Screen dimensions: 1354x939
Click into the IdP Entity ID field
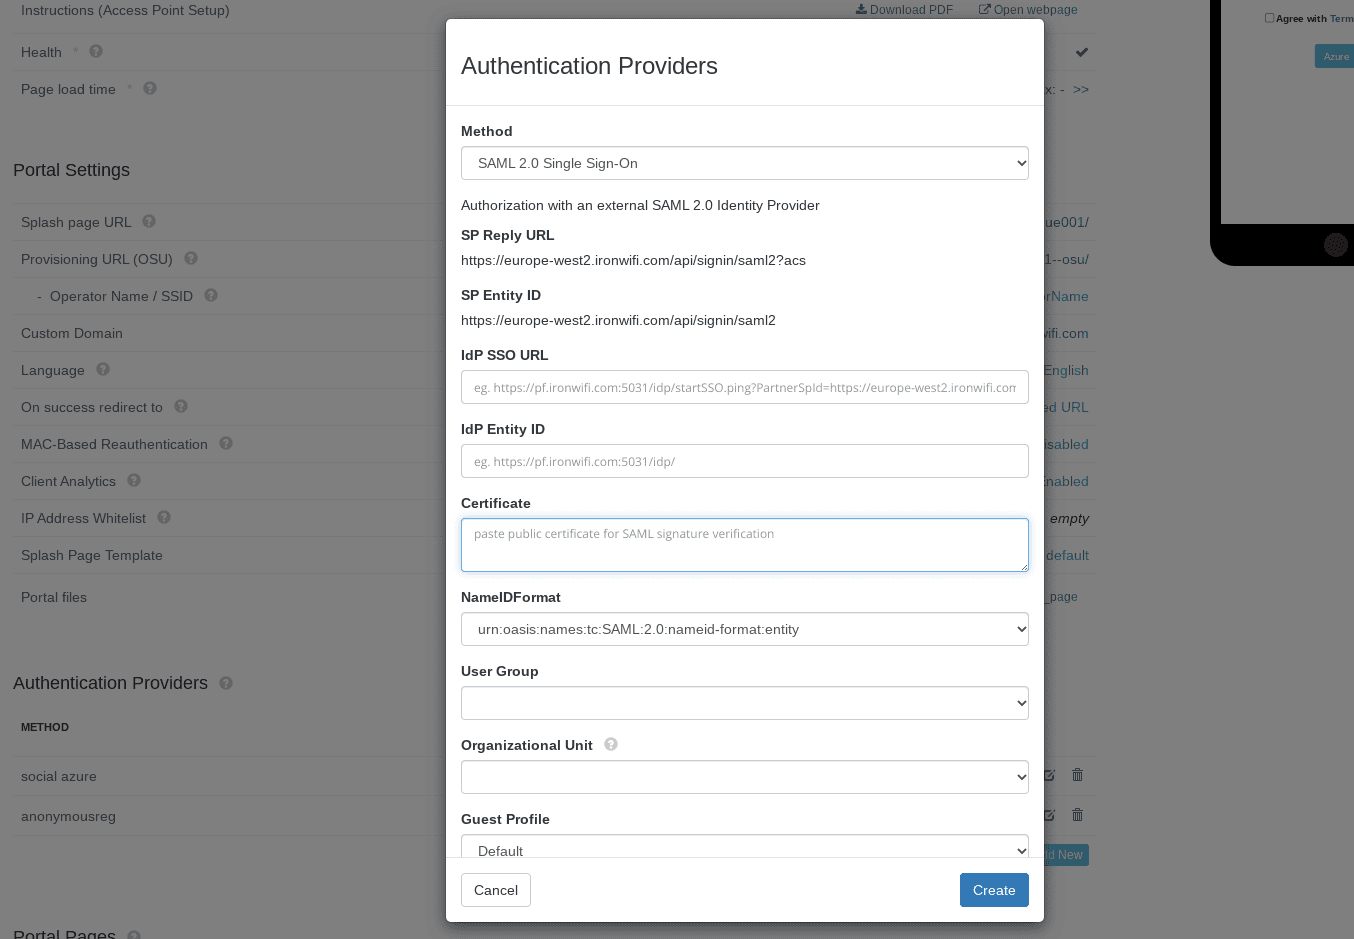pyautogui.click(x=745, y=461)
